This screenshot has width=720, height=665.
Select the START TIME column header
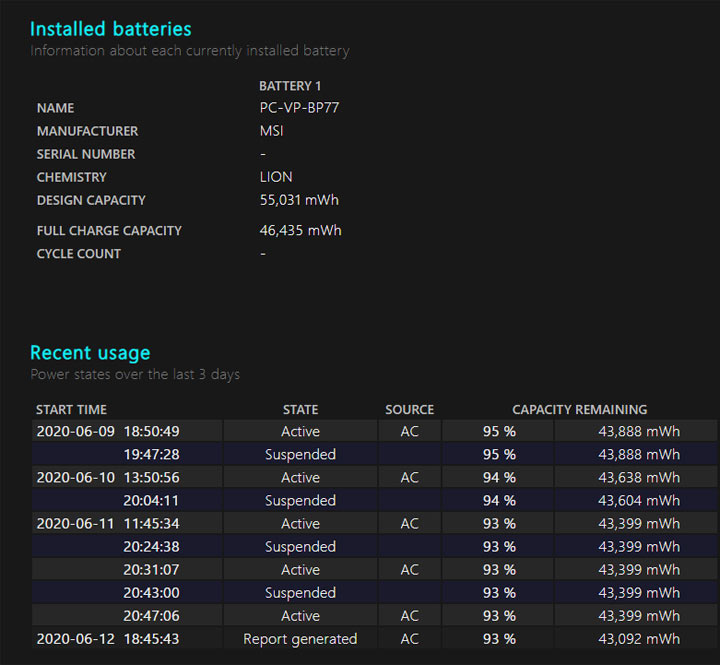[x=71, y=410]
